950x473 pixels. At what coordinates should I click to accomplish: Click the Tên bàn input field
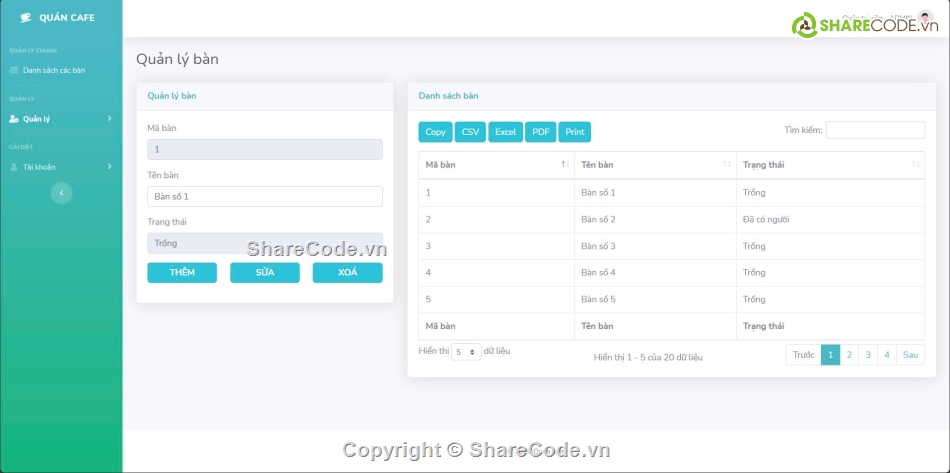point(265,196)
